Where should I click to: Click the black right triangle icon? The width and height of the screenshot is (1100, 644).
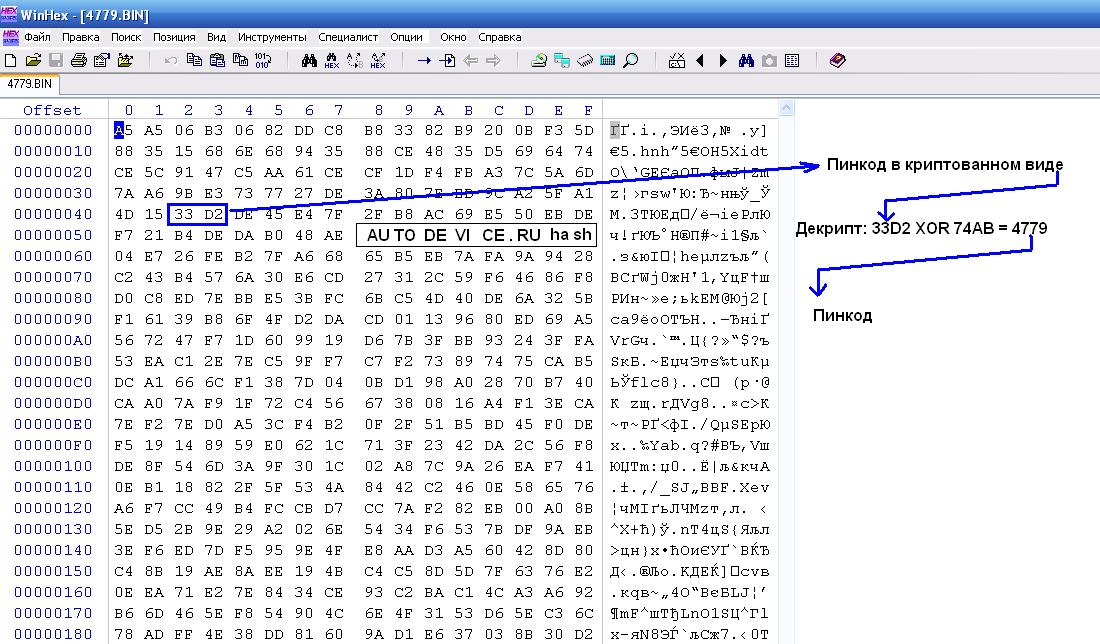723,61
